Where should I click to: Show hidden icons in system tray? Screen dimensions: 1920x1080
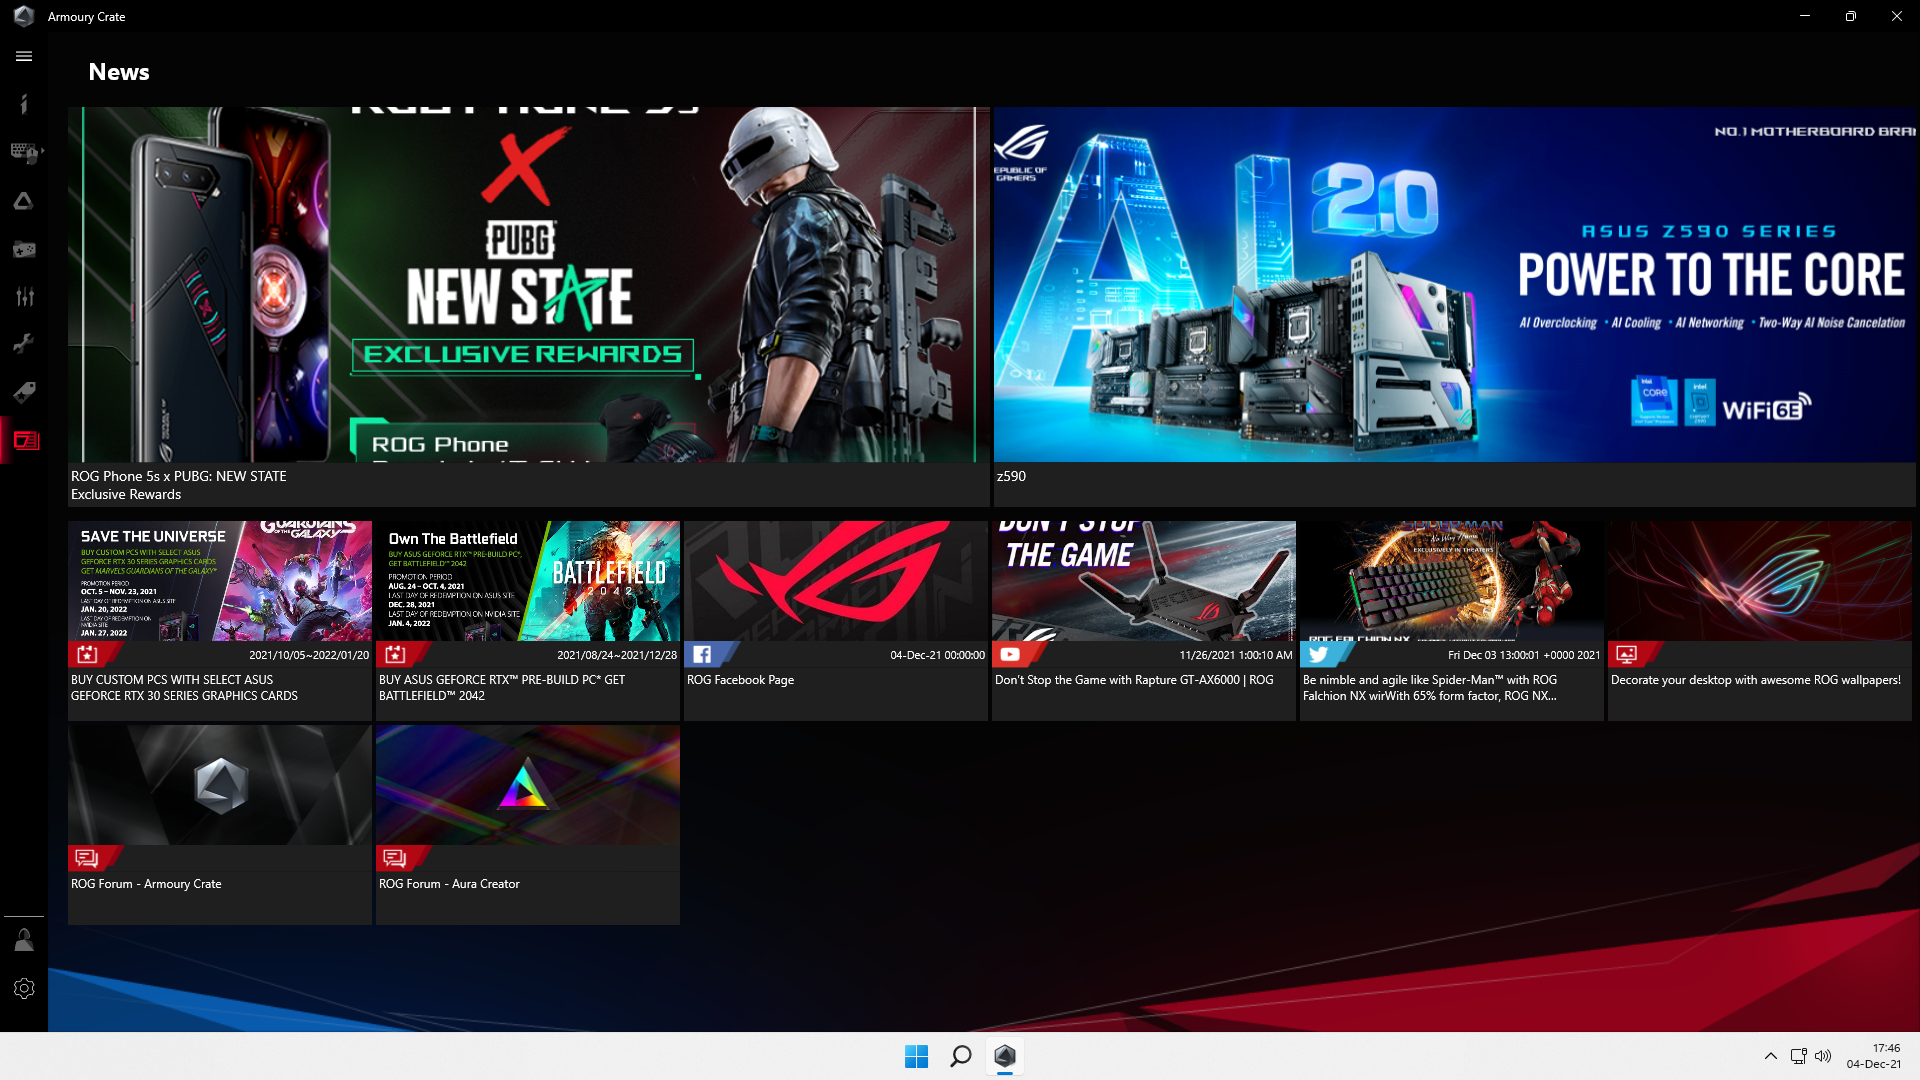[1770, 1056]
